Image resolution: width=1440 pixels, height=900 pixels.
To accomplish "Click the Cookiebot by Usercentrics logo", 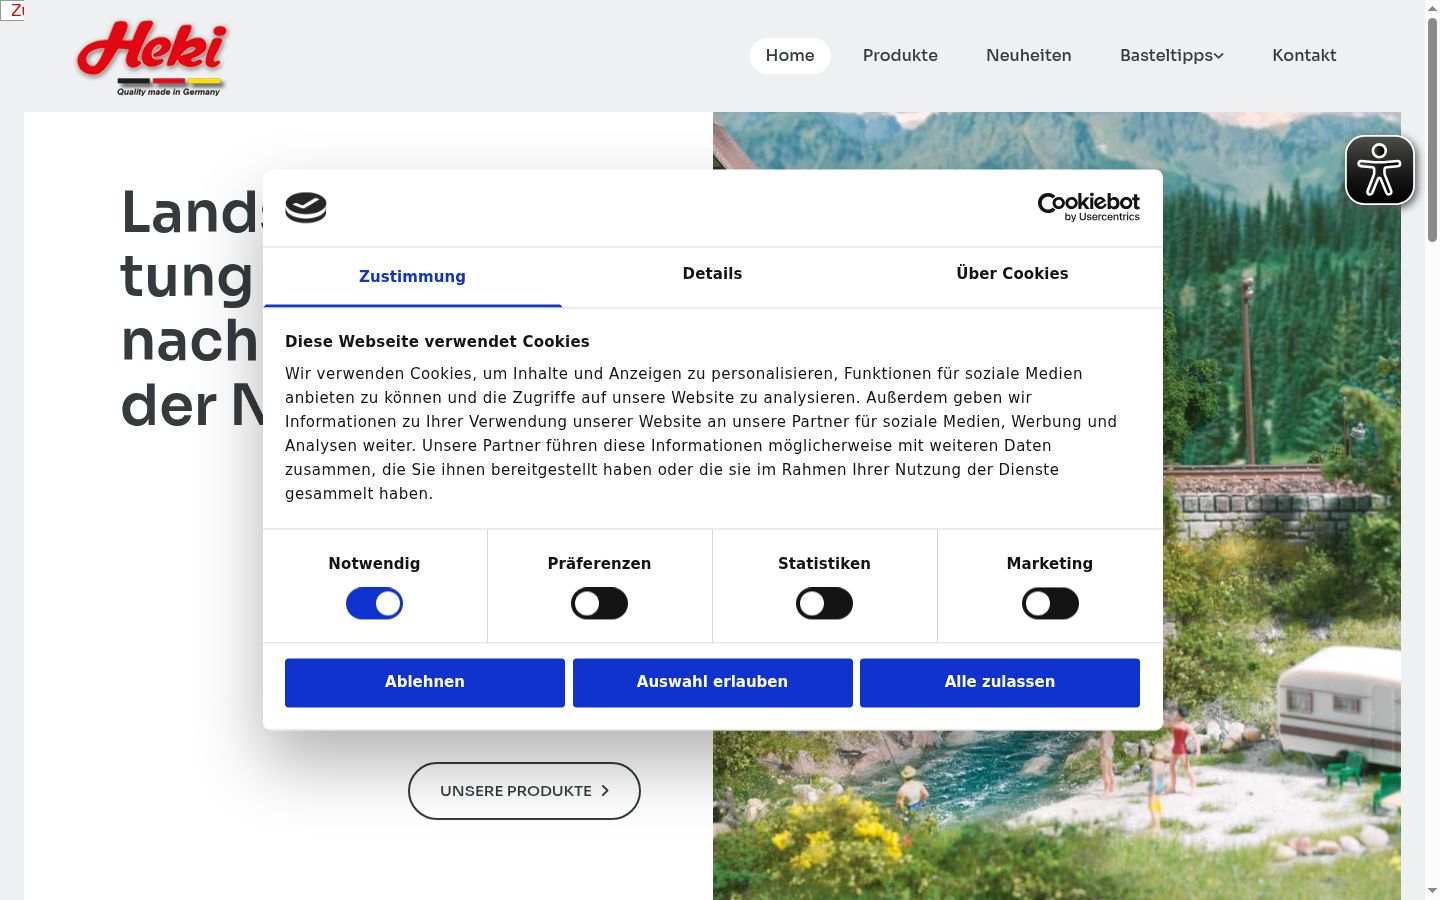I will pyautogui.click(x=1088, y=207).
